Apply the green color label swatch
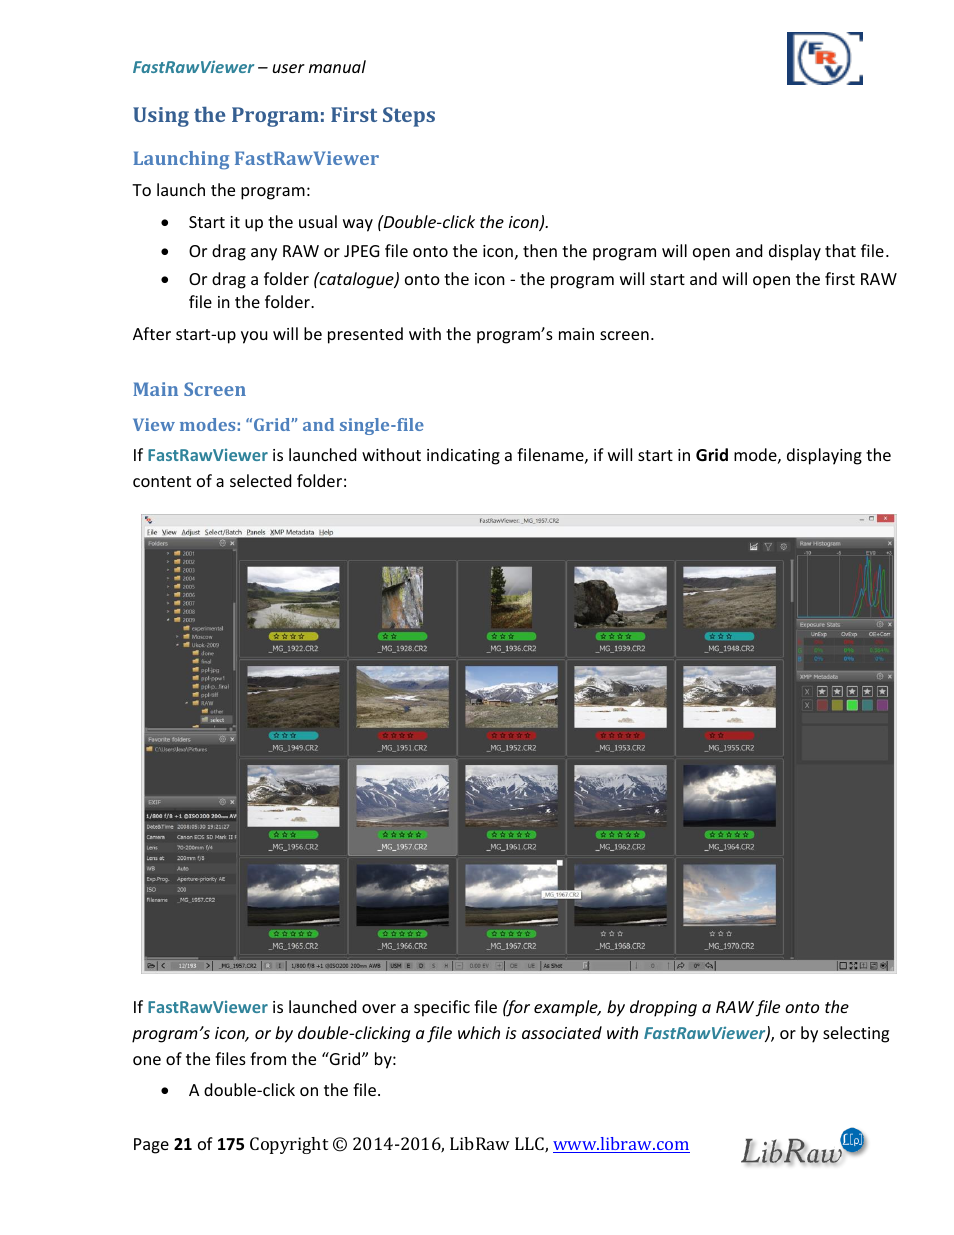The height and width of the screenshot is (1235, 954). 852,705
